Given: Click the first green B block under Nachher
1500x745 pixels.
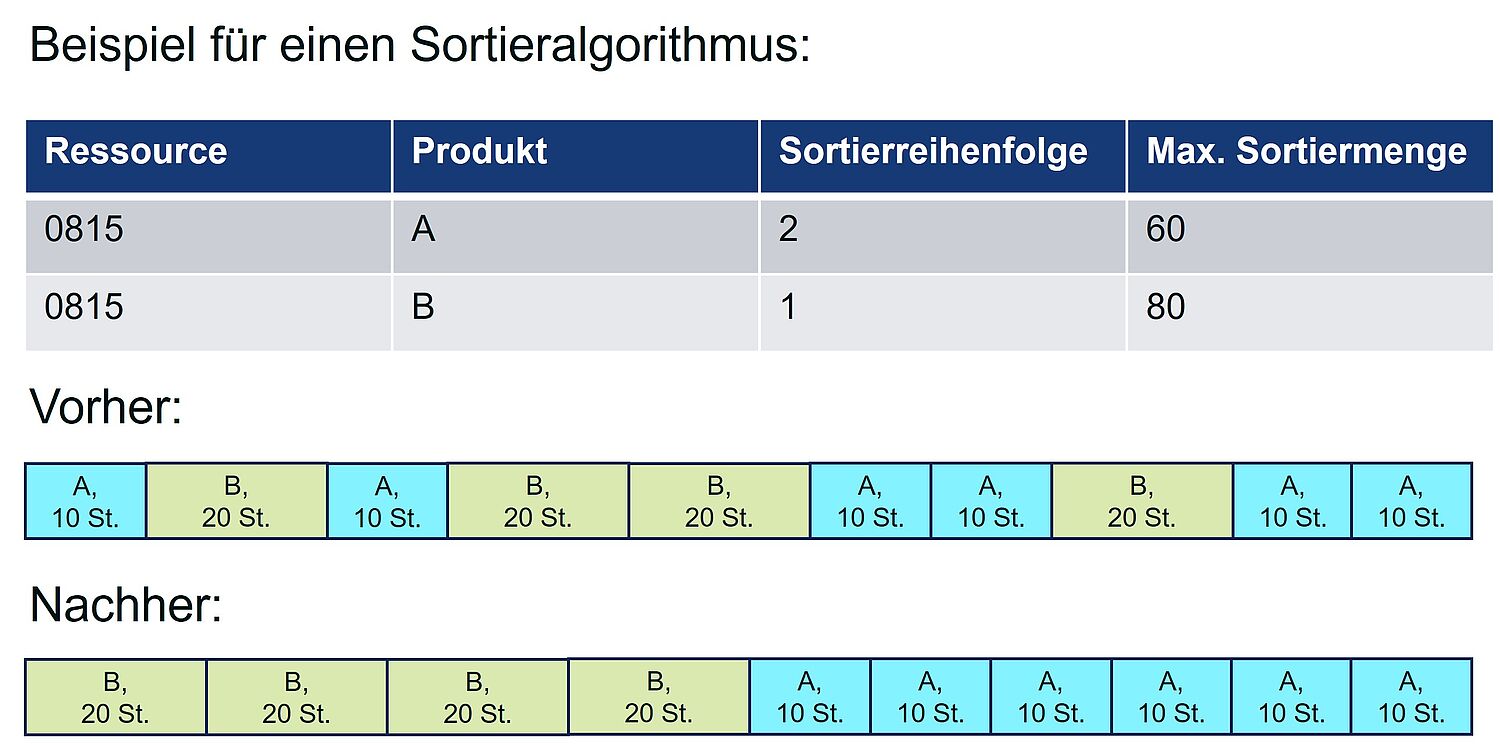Looking at the screenshot, I should tap(116, 696).
